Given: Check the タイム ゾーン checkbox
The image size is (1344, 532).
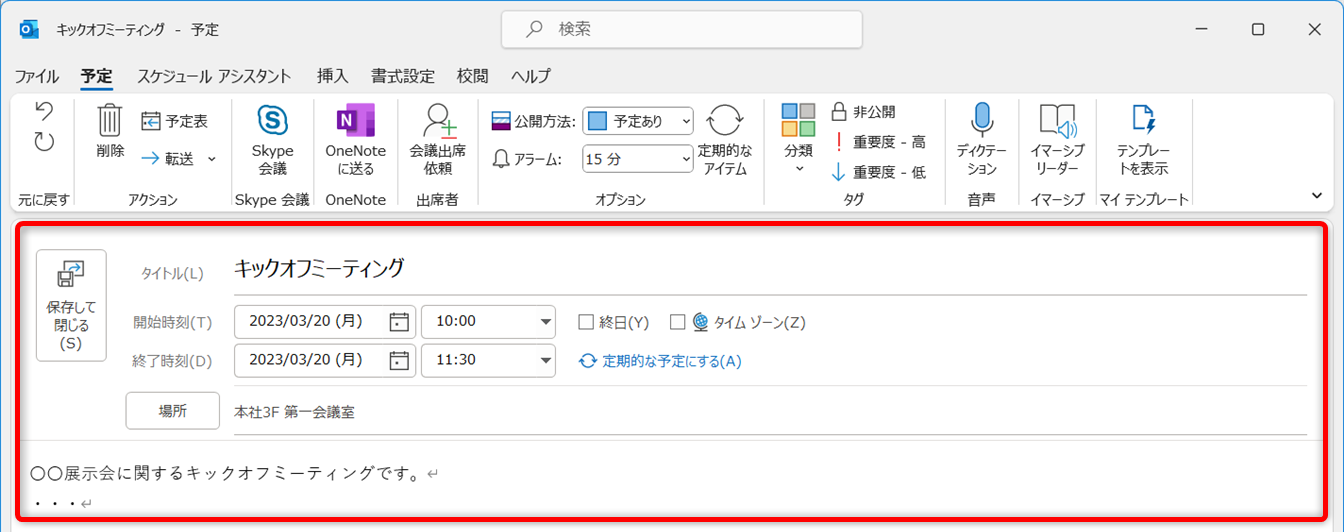Looking at the screenshot, I should click(x=678, y=322).
